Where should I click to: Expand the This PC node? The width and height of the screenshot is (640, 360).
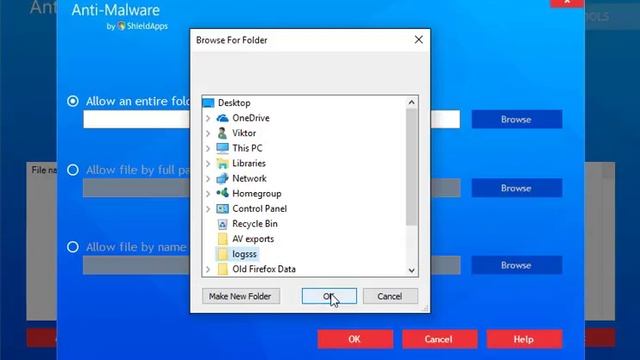pyautogui.click(x=208, y=149)
